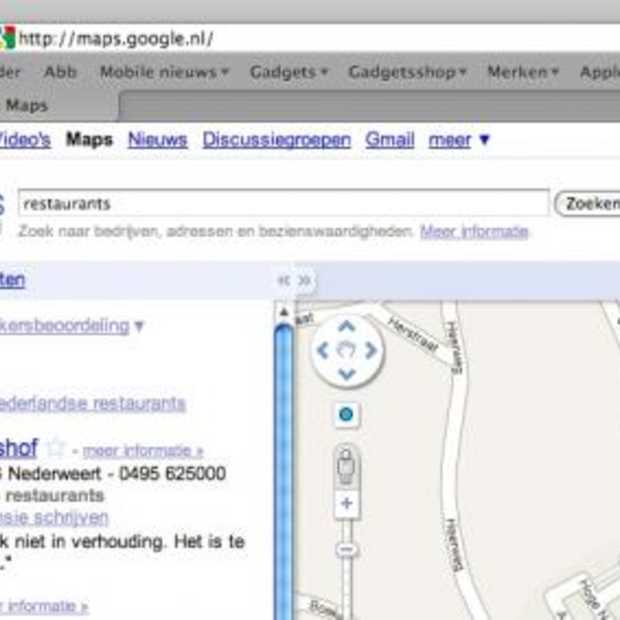Go to Nieuws in Google bar
The width and height of the screenshot is (620, 620).
tap(158, 140)
